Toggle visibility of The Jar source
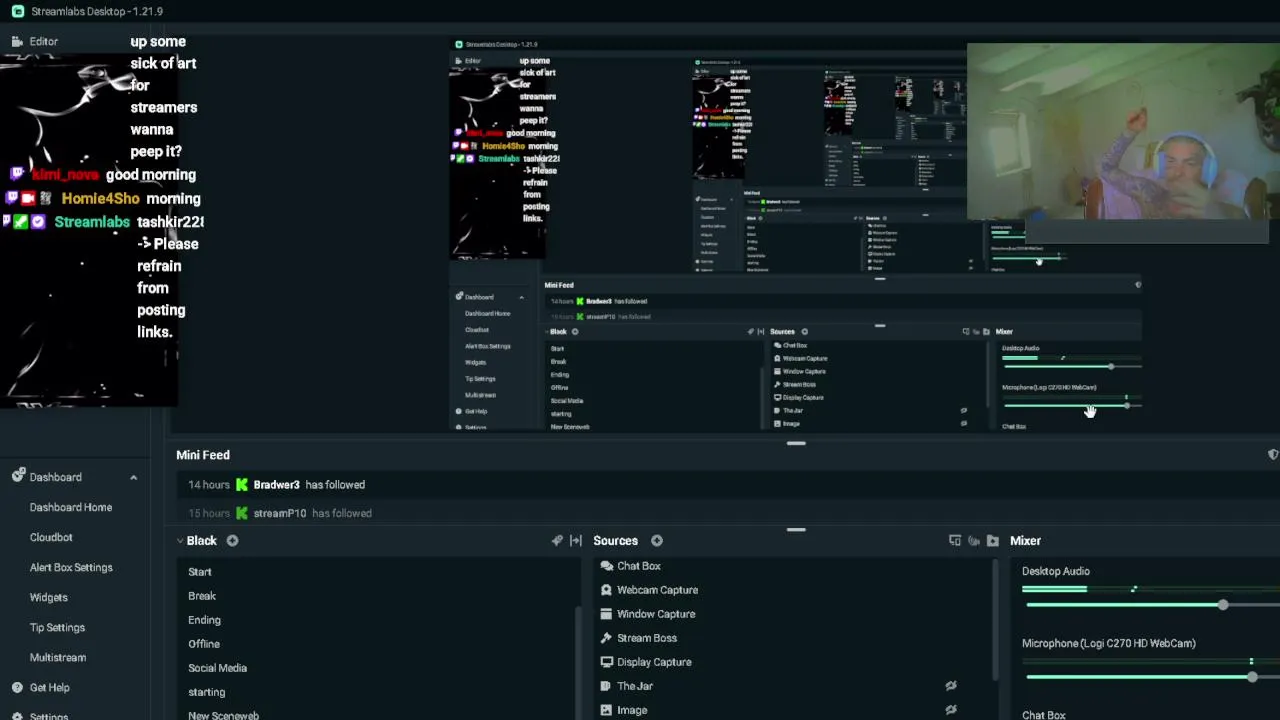1280x720 pixels. 951,686
